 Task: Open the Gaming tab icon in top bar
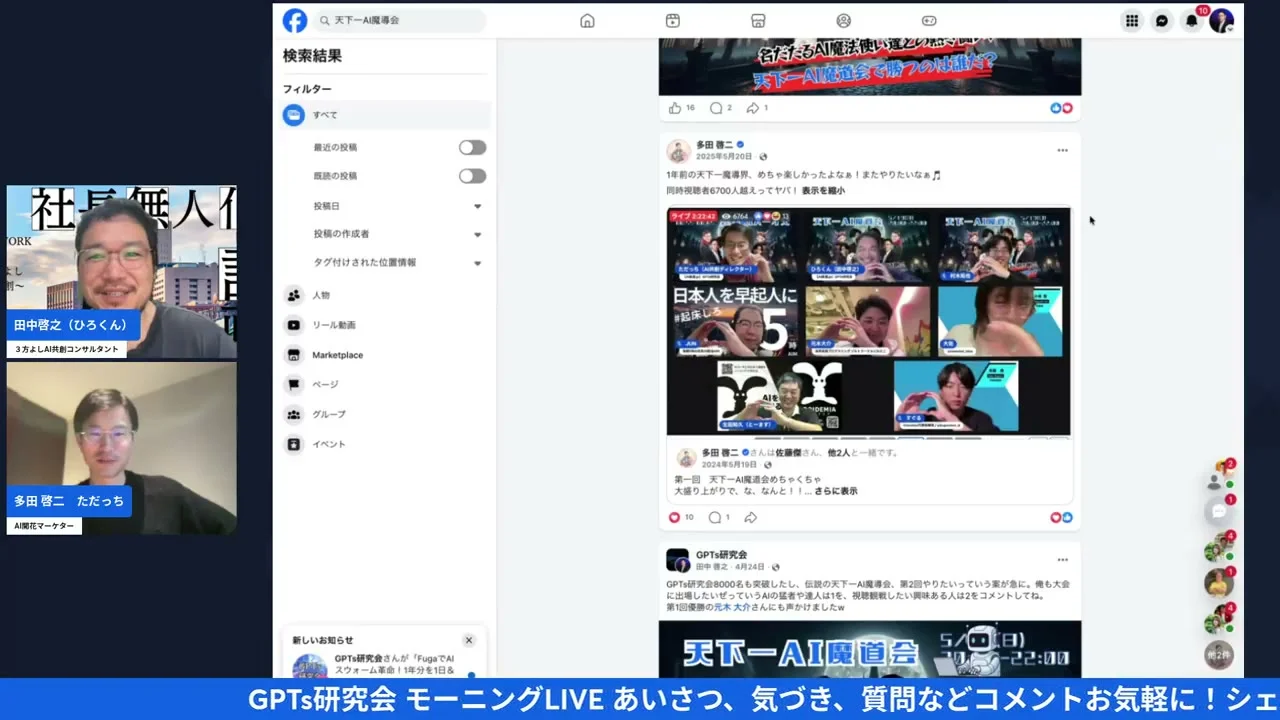[x=929, y=20]
